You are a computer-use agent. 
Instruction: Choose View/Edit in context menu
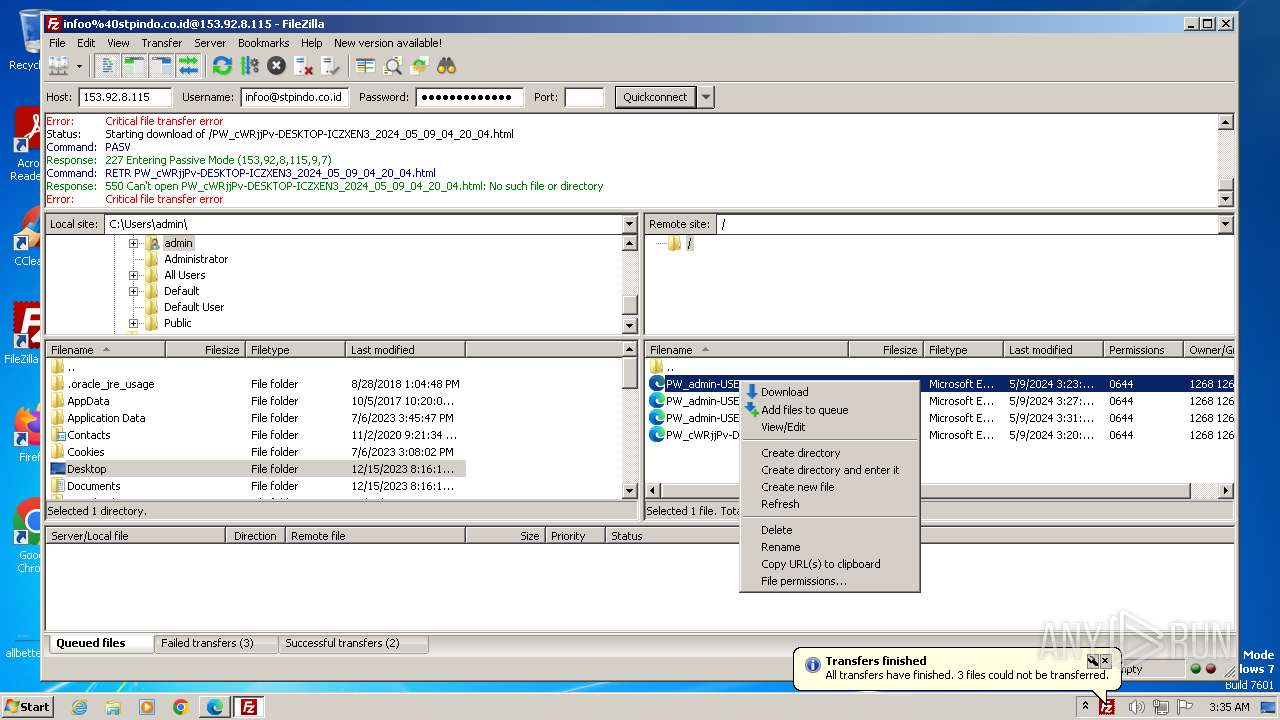(829, 427)
